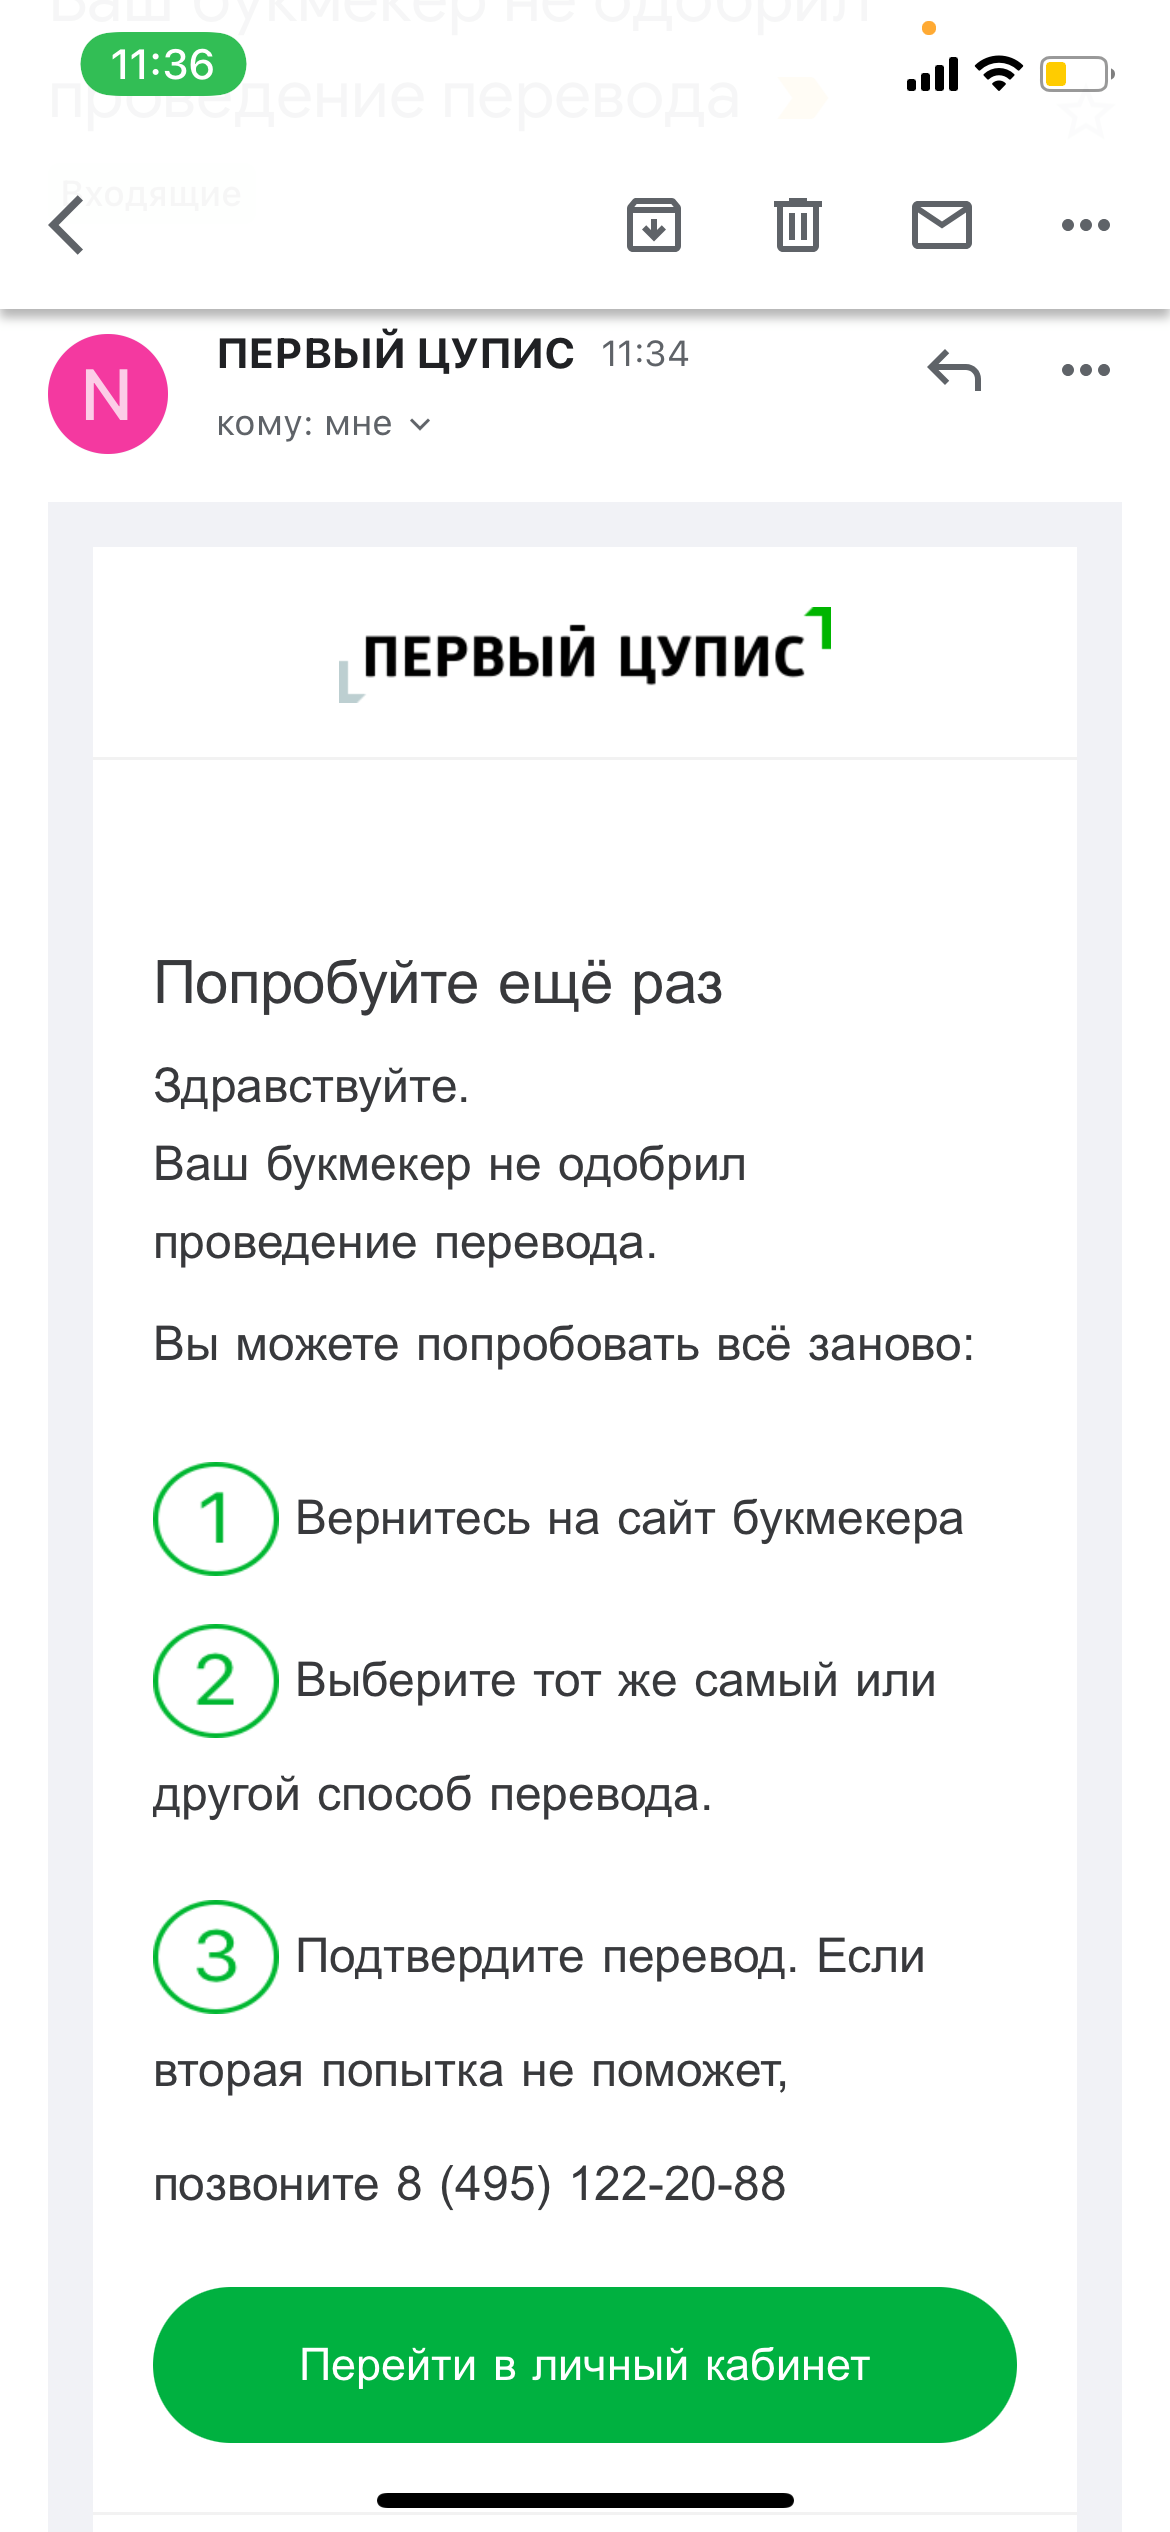Tap the 'Попробуйте ещё раз' heading
Image resolution: width=1170 pixels, height=2532 pixels.
(x=438, y=983)
